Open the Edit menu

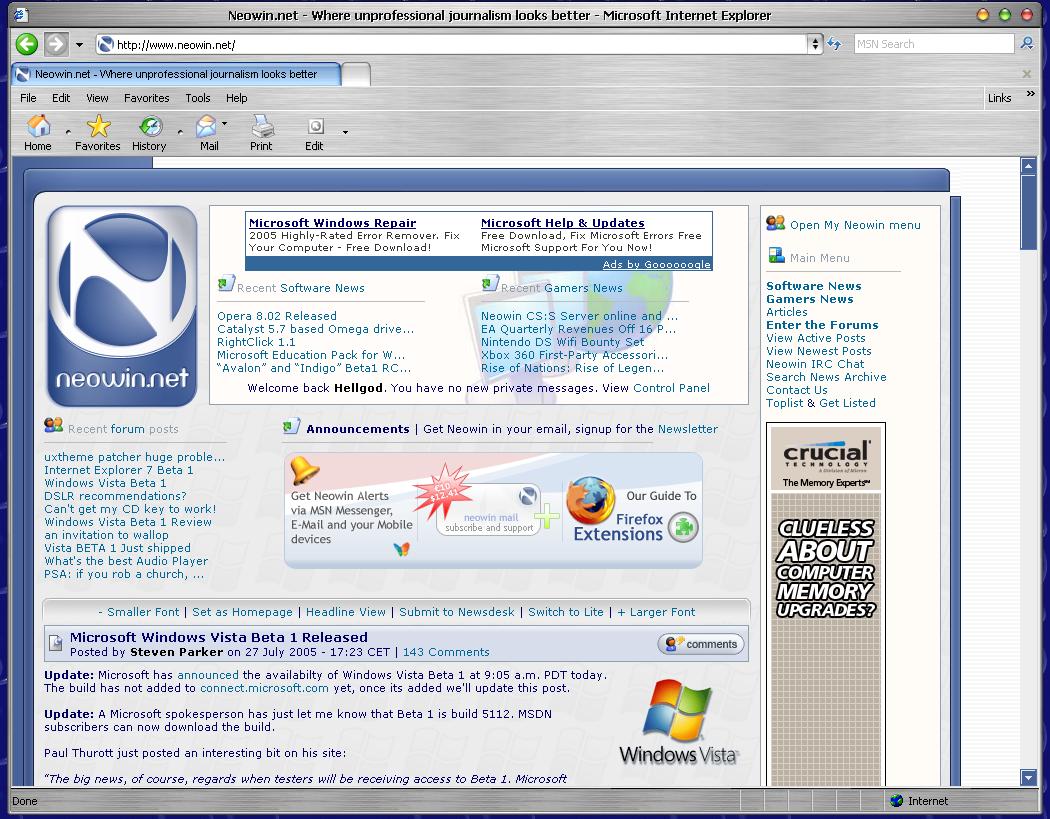click(x=61, y=98)
